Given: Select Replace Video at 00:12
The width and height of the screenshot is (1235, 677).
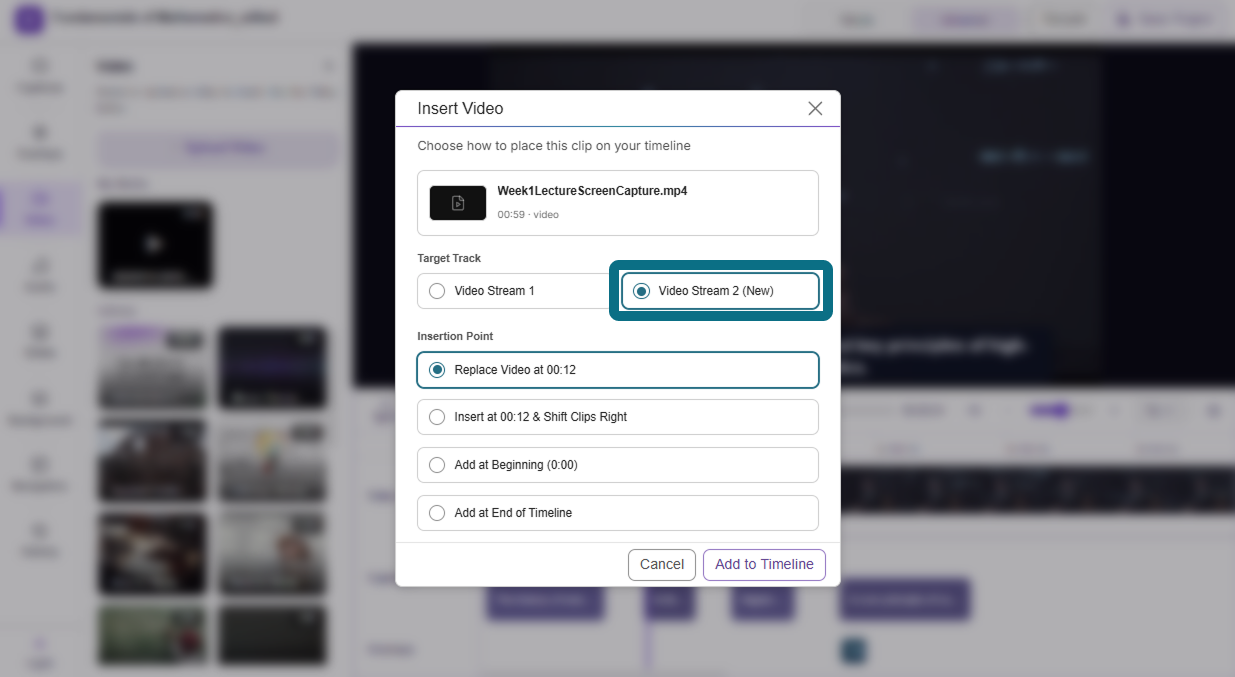Looking at the screenshot, I should pos(618,370).
